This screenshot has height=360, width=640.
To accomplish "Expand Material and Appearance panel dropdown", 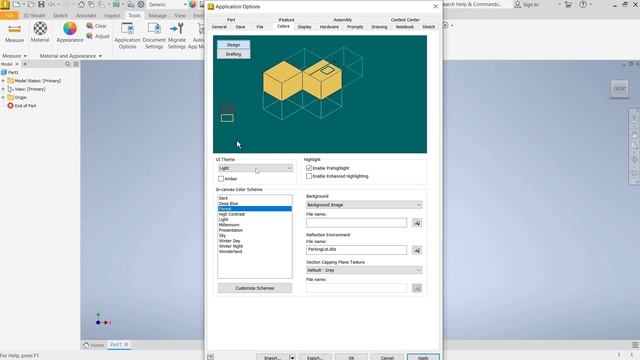I will coord(100,56).
